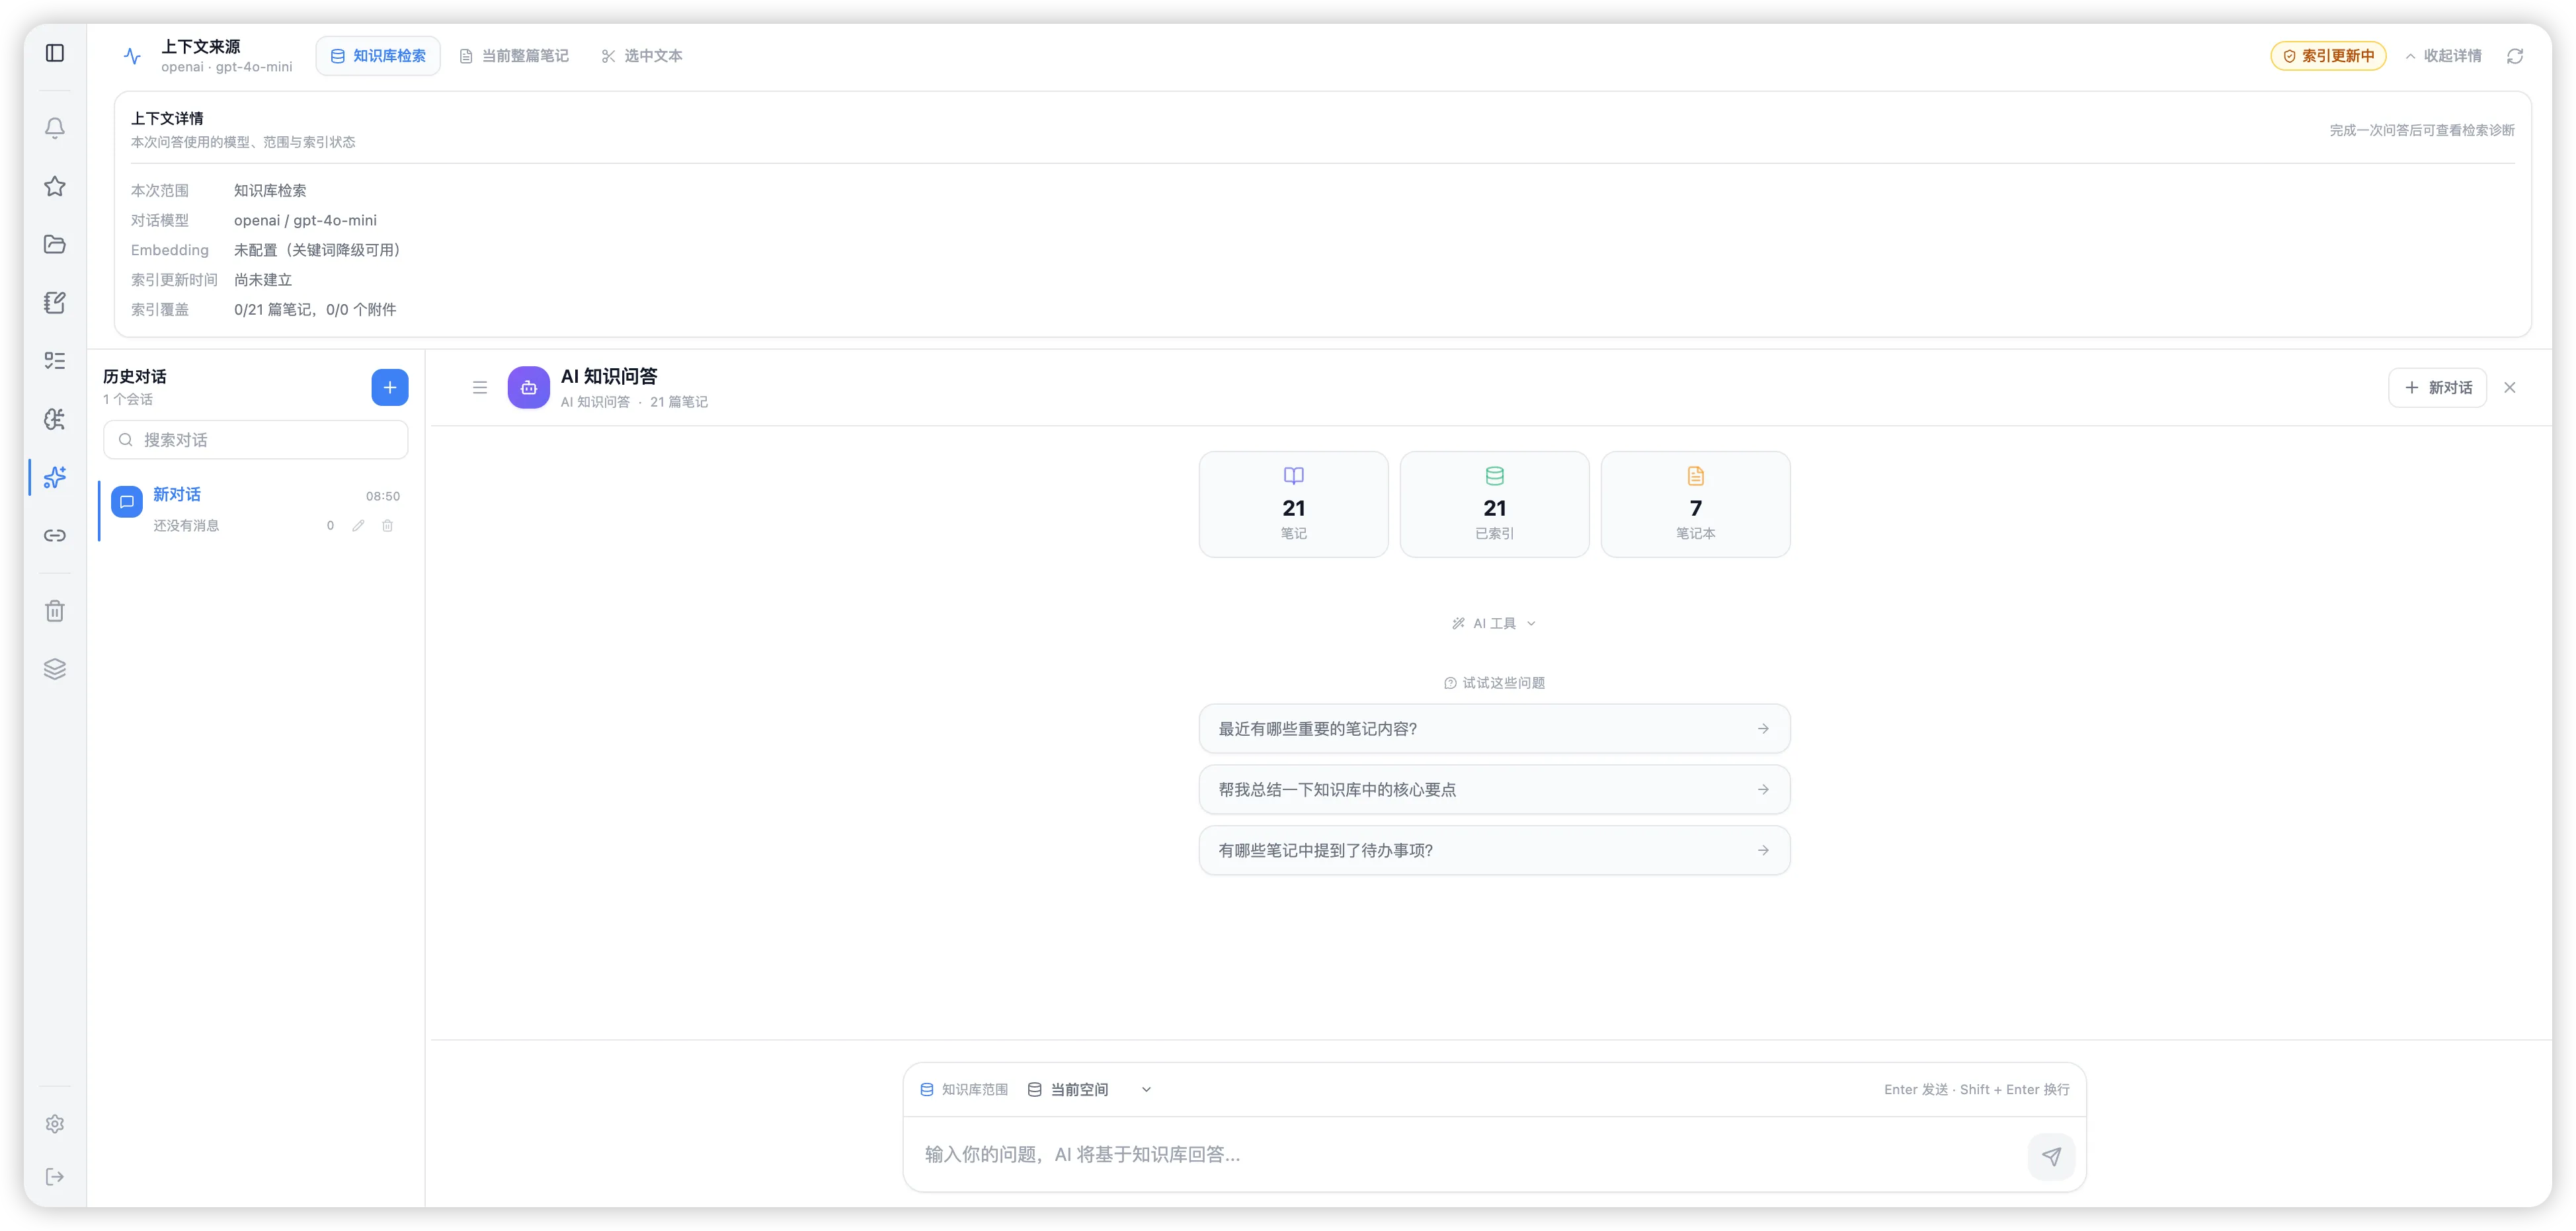Viewport: 2576px width, 1231px height.
Task: Open settings gear in sidebar
Action: tap(55, 1124)
